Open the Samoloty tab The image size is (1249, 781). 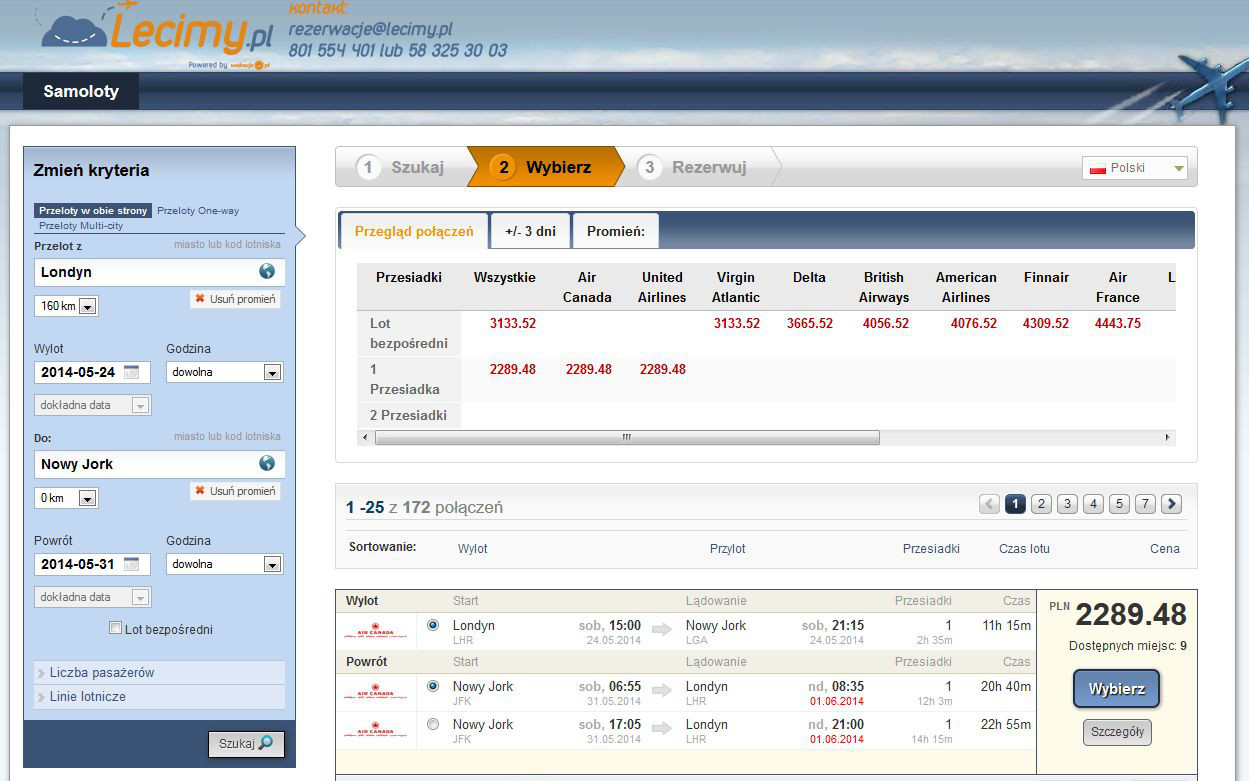pyautogui.click(x=81, y=91)
